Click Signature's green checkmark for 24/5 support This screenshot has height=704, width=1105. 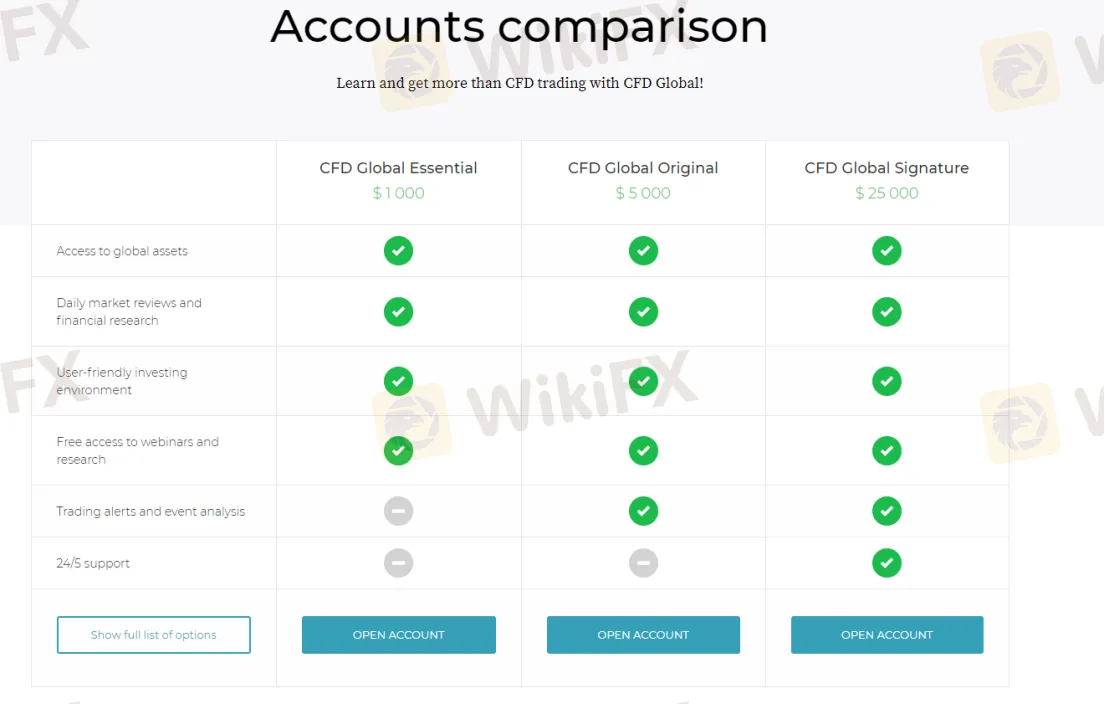pyautogui.click(x=886, y=563)
